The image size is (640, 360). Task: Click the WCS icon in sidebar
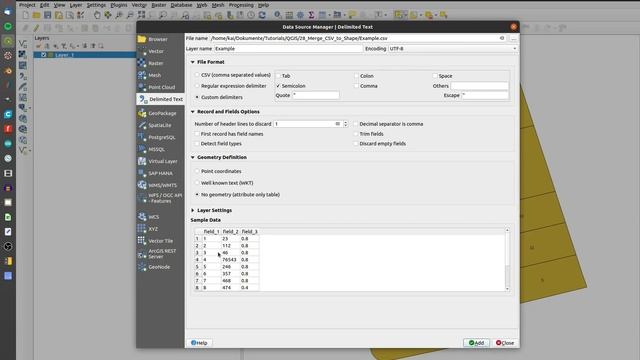point(142,217)
